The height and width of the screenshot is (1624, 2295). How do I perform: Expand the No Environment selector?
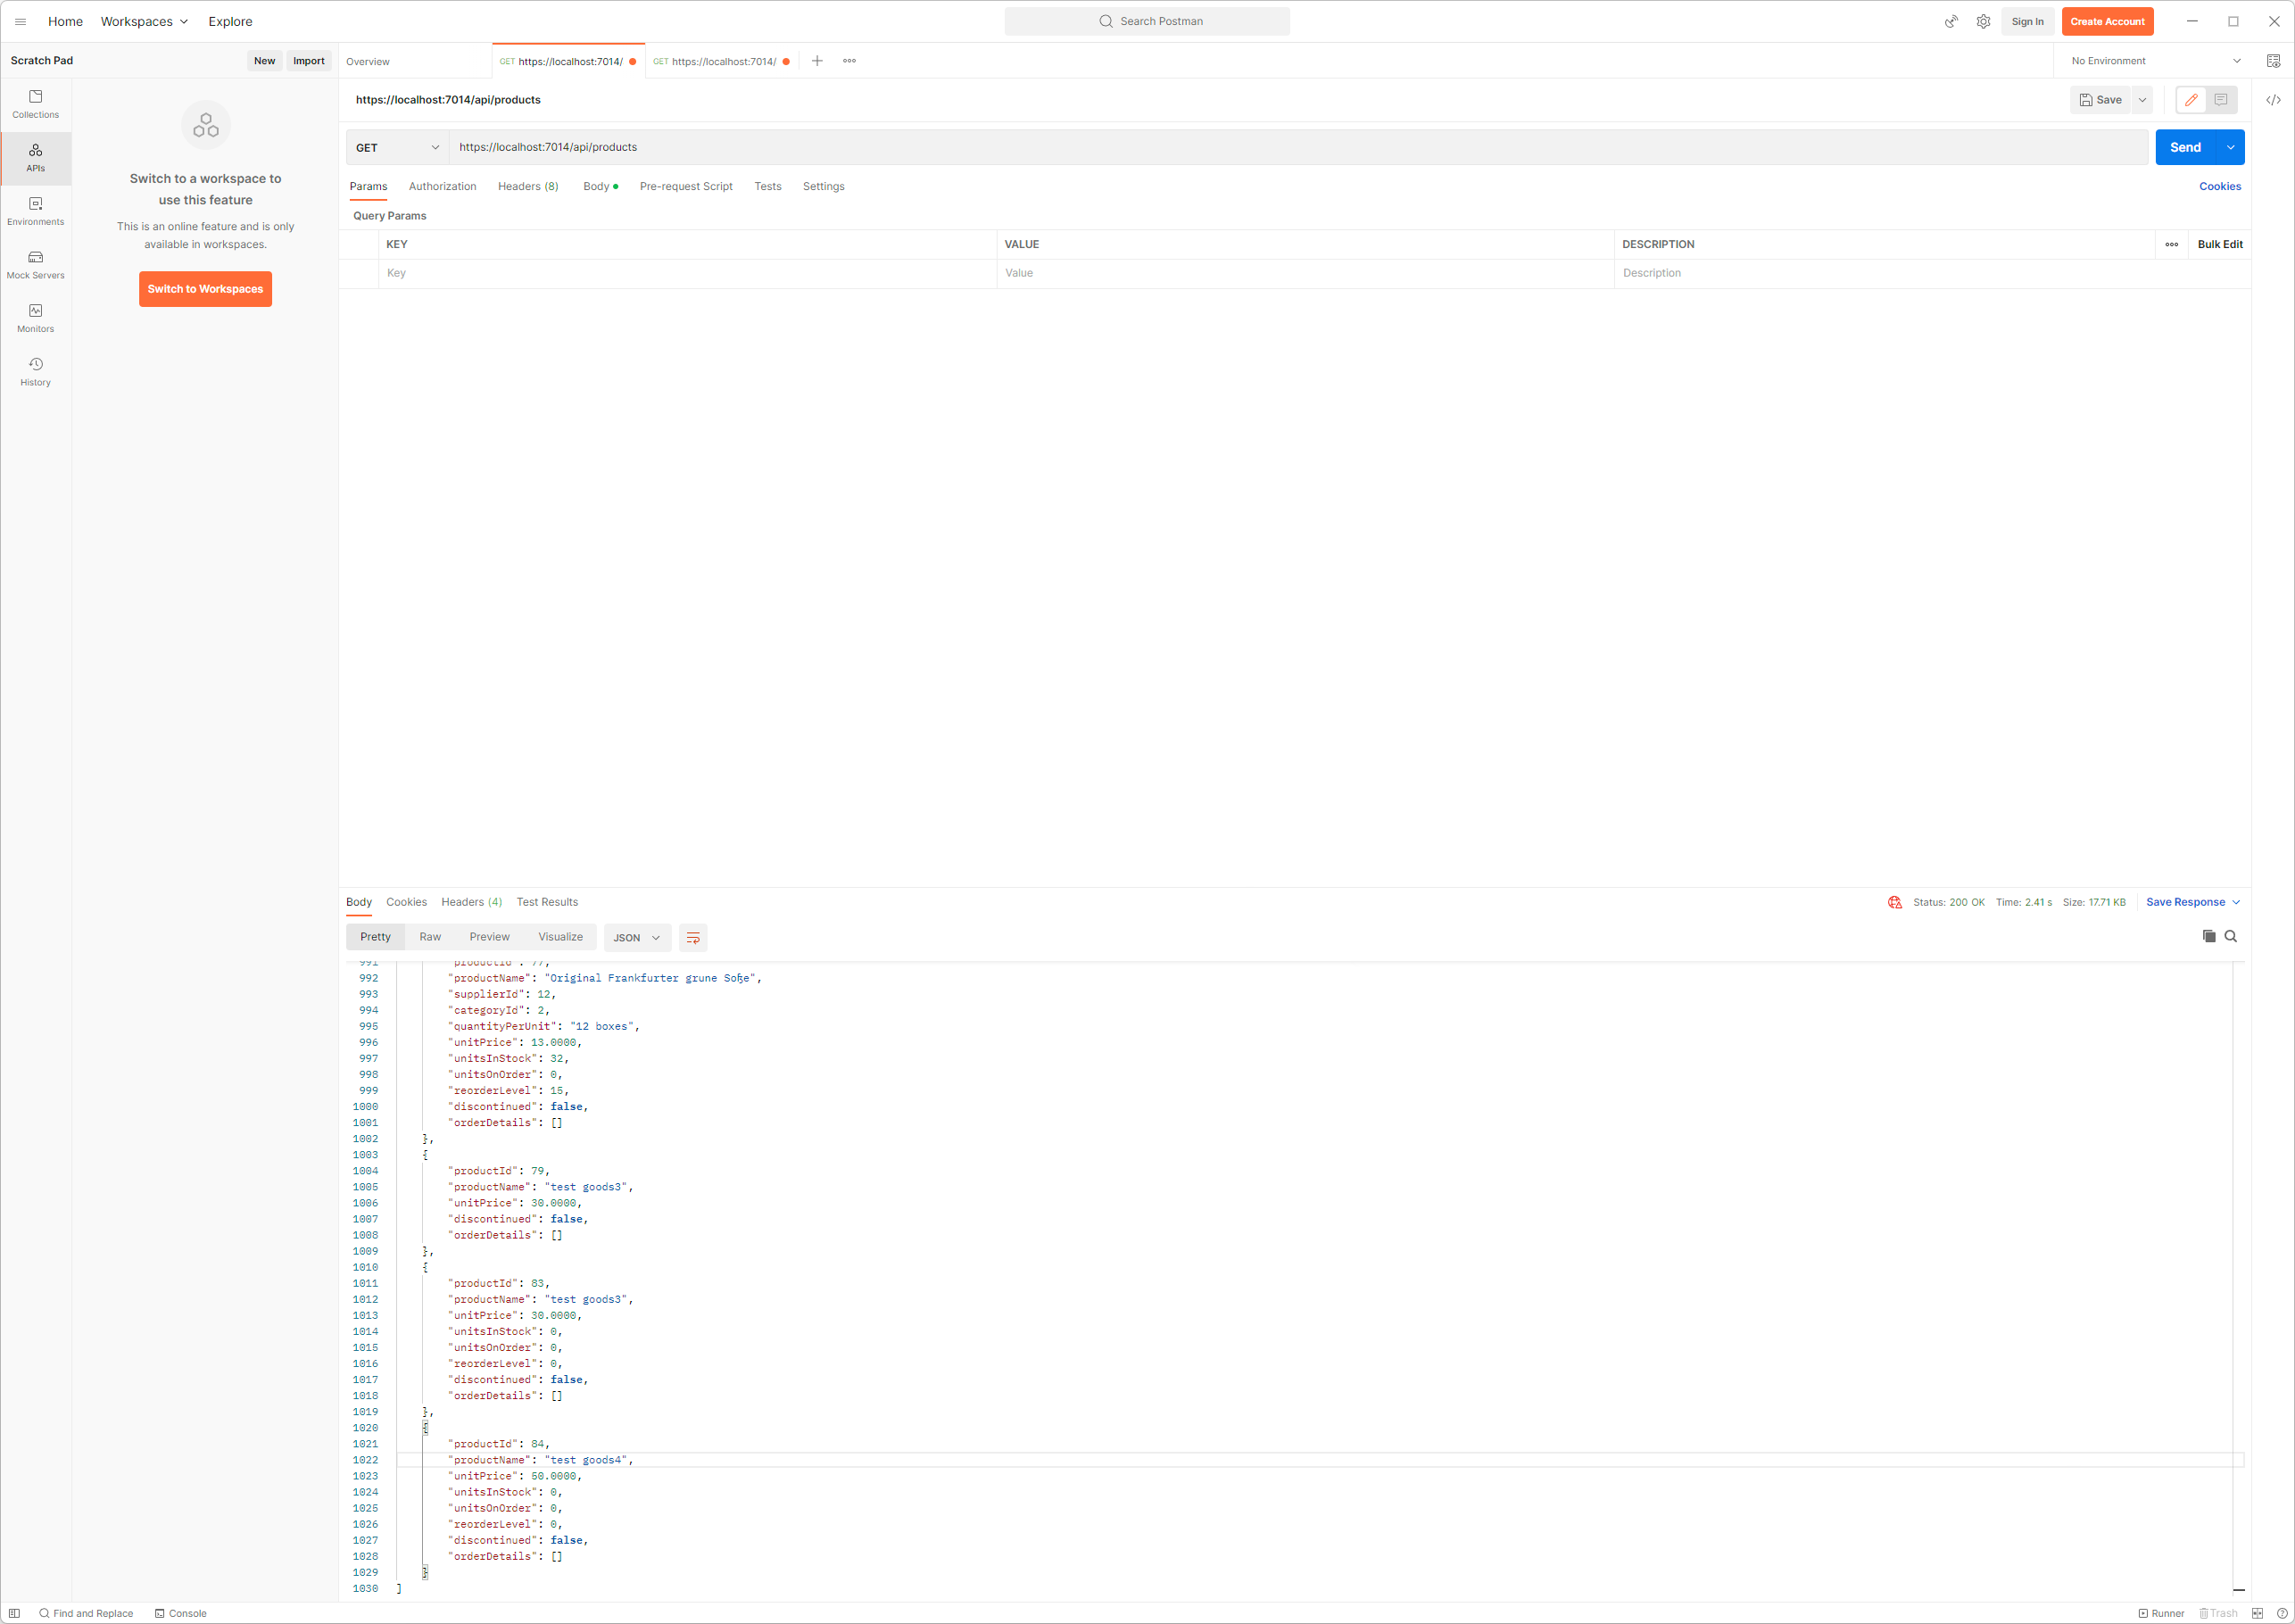[x=2155, y=61]
